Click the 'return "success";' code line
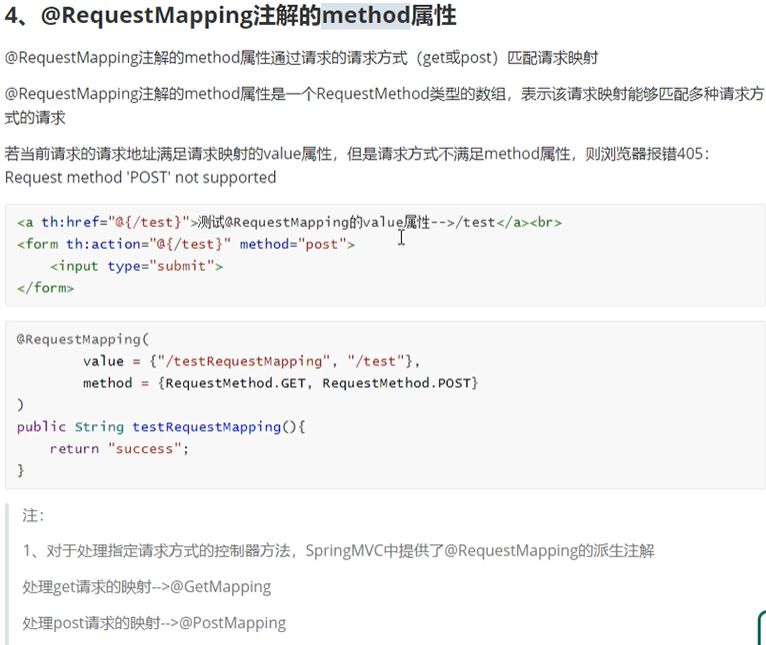This screenshot has width=766, height=645. point(119,449)
